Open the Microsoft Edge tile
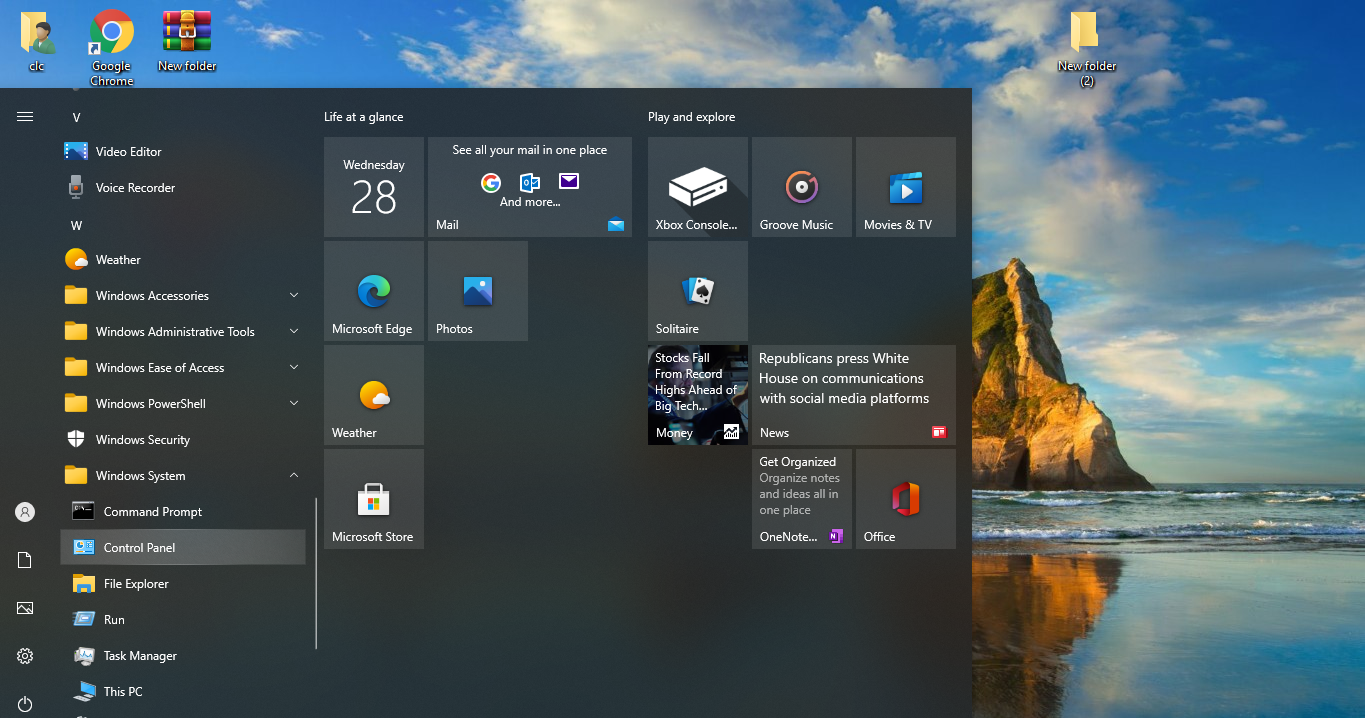Viewport: 1365px width, 718px height. pyautogui.click(x=373, y=291)
